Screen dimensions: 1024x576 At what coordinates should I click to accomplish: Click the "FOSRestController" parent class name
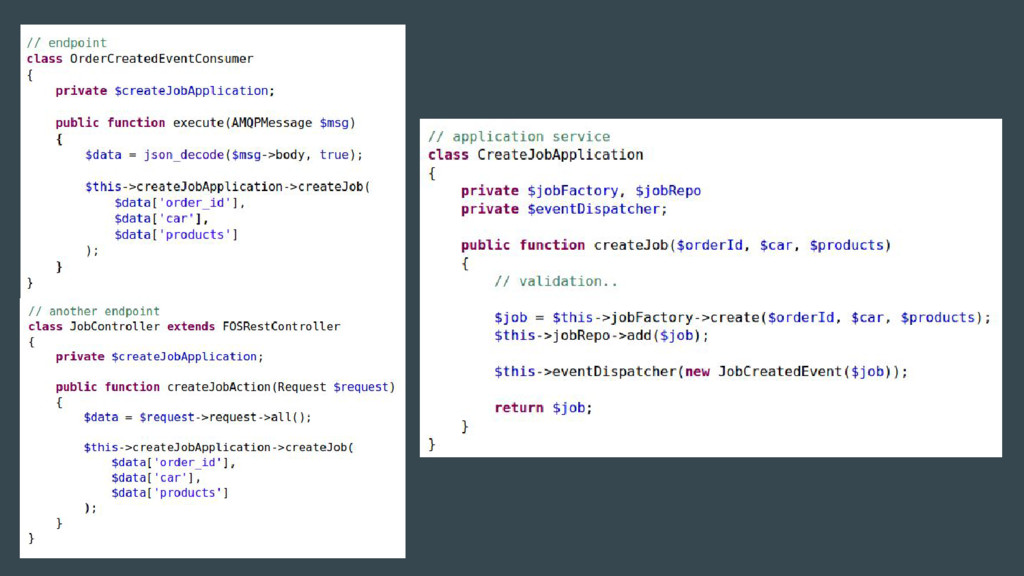[x=281, y=327]
